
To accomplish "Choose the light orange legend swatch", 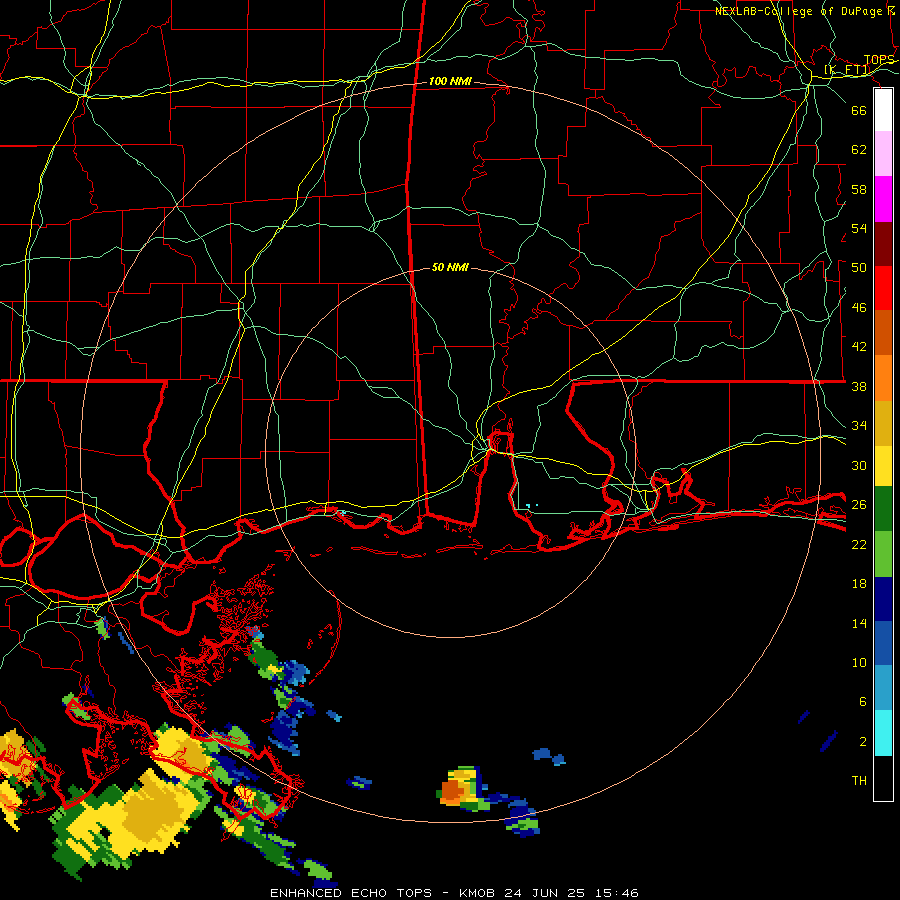I will point(883,378).
